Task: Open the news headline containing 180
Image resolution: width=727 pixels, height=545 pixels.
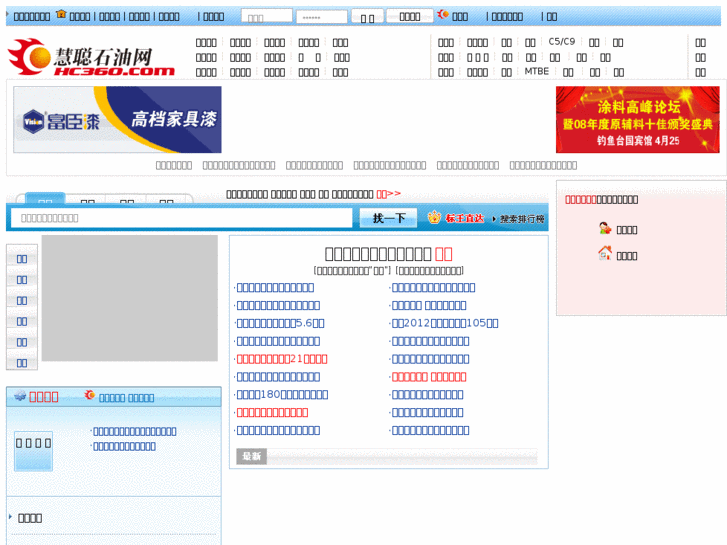Action: [282, 395]
